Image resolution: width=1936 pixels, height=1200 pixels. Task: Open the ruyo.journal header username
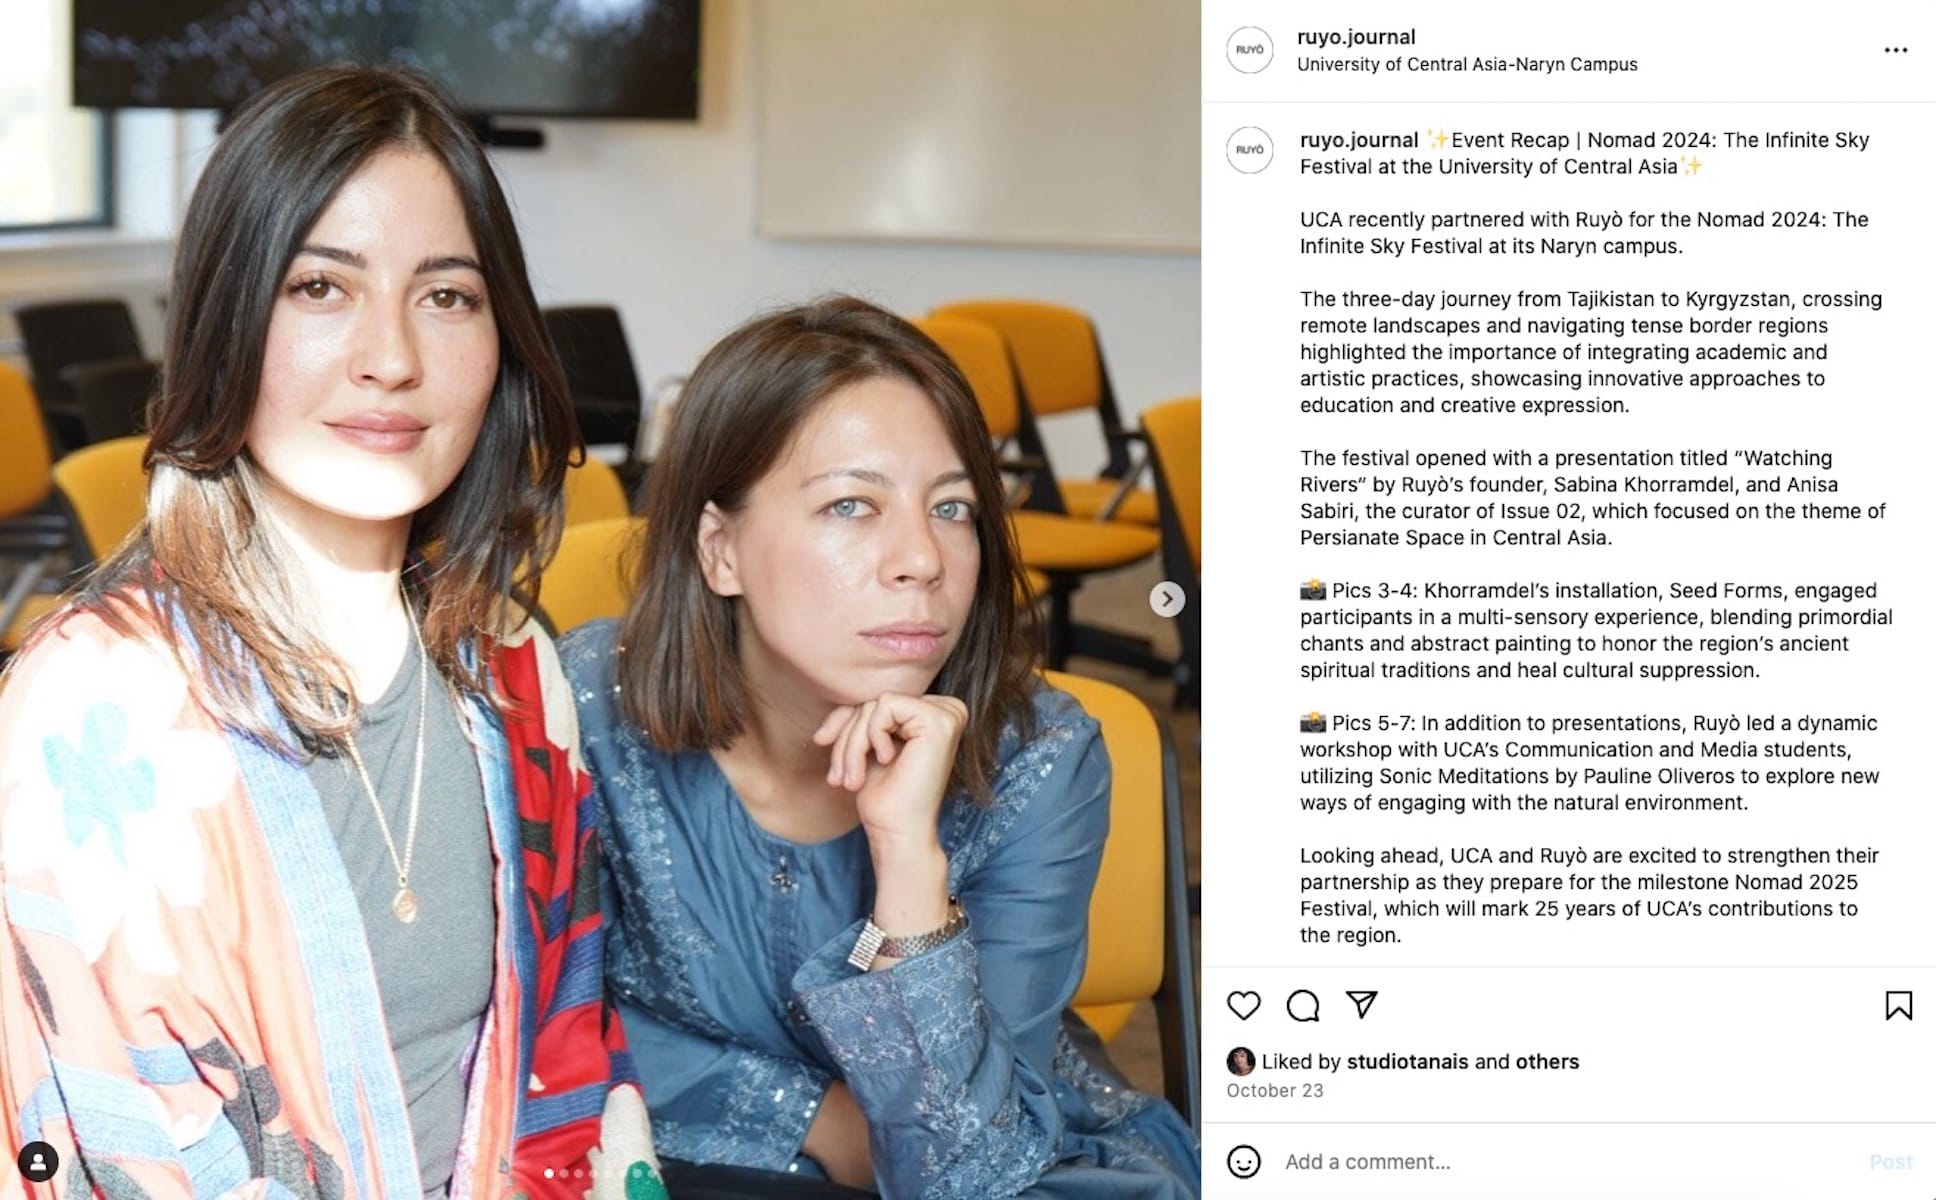point(1356,37)
